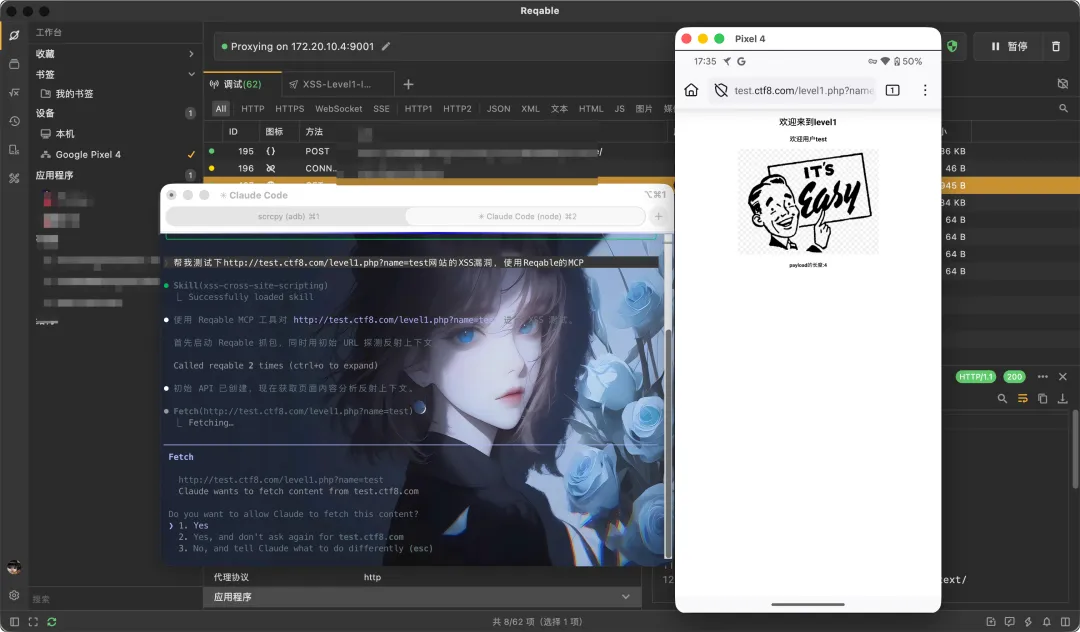Click the filter-off icon above the traffic list
The width and height of the screenshot is (1080, 632).
click(x=1063, y=83)
